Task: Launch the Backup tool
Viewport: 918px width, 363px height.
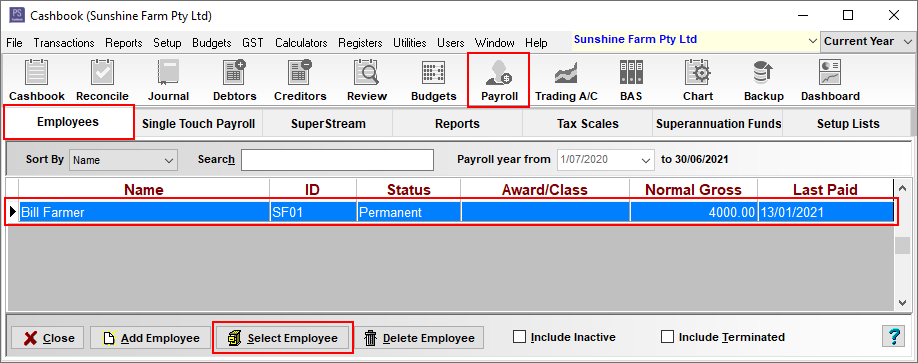Action: (763, 80)
